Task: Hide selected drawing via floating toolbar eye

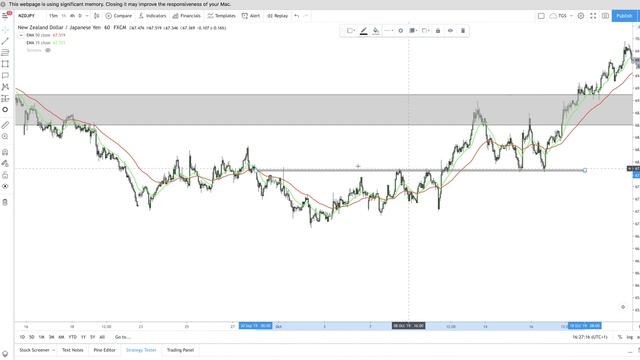Action: click(x=450, y=31)
